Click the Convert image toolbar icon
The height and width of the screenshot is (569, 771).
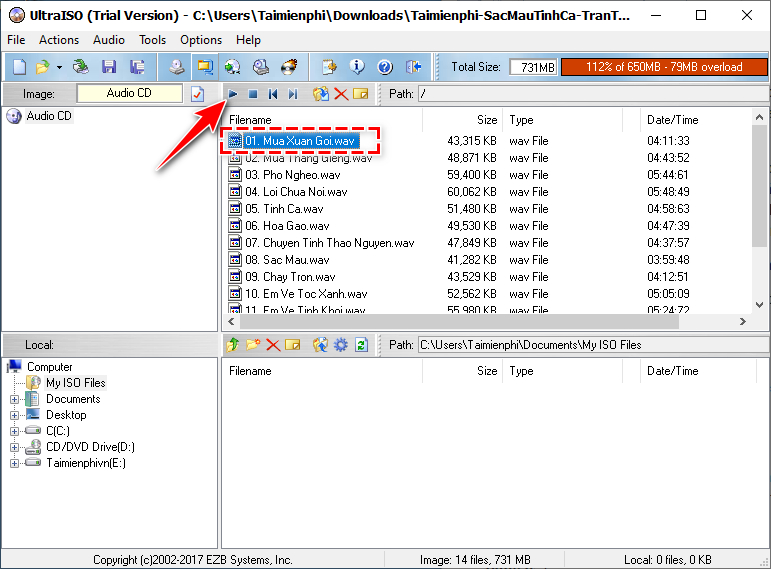(x=233, y=67)
